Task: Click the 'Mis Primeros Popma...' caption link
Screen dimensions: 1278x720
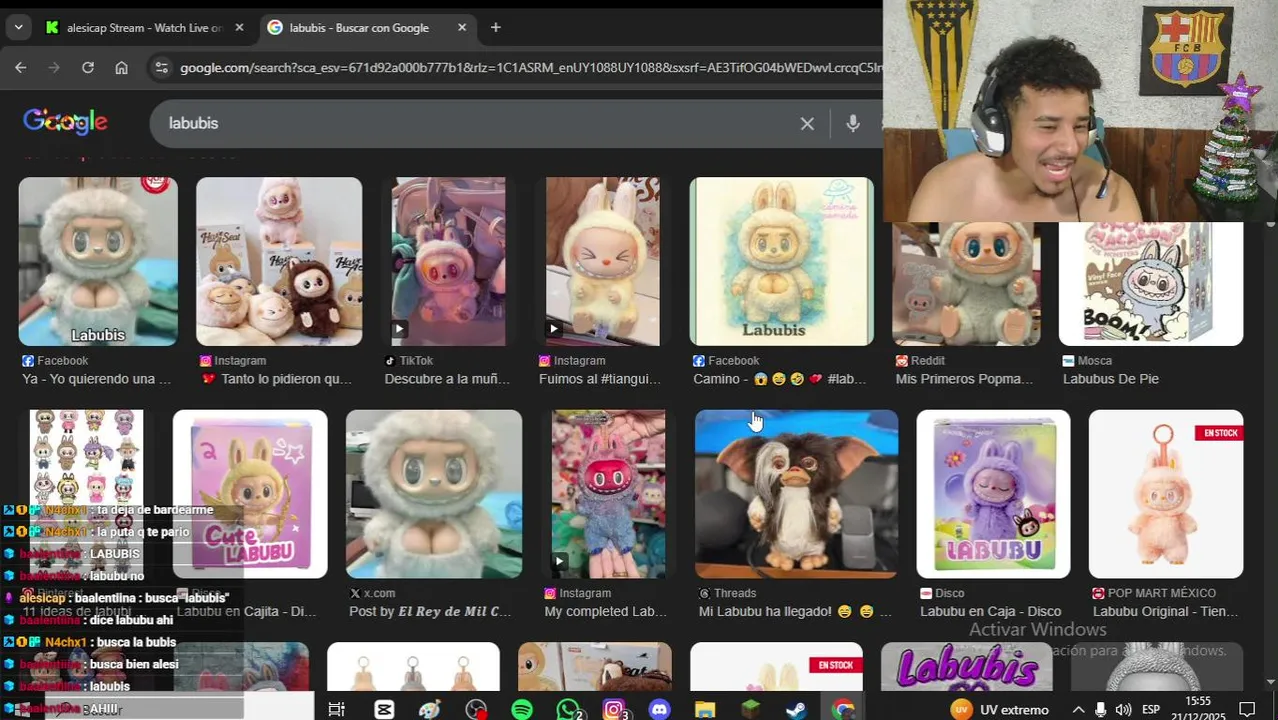Action: click(x=964, y=379)
